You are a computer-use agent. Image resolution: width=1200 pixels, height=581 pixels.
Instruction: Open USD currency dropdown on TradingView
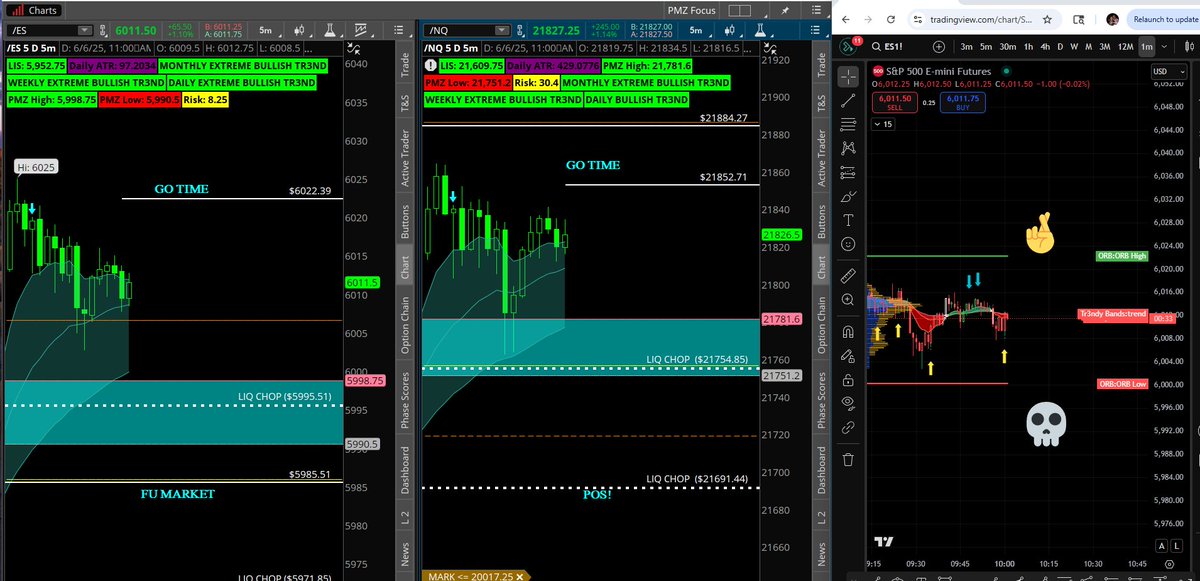pyautogui.click(x=1168, y=71)
